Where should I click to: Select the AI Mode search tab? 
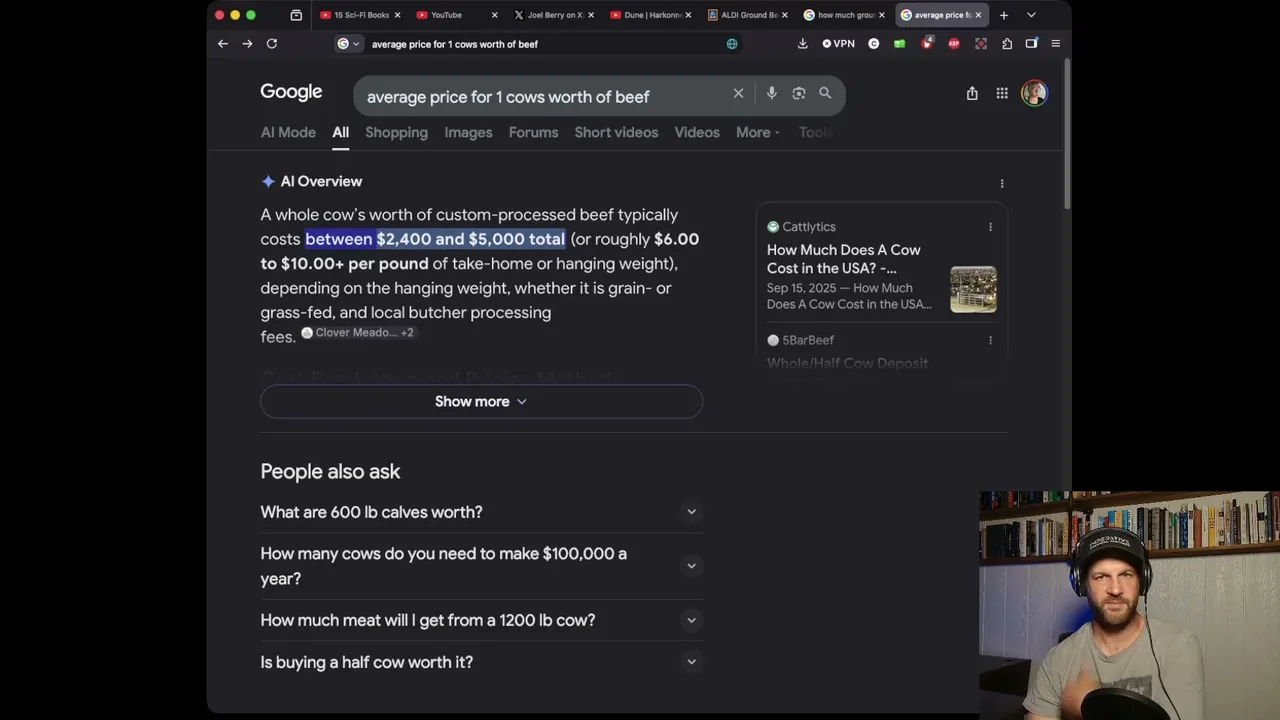[x=288, y=132]
